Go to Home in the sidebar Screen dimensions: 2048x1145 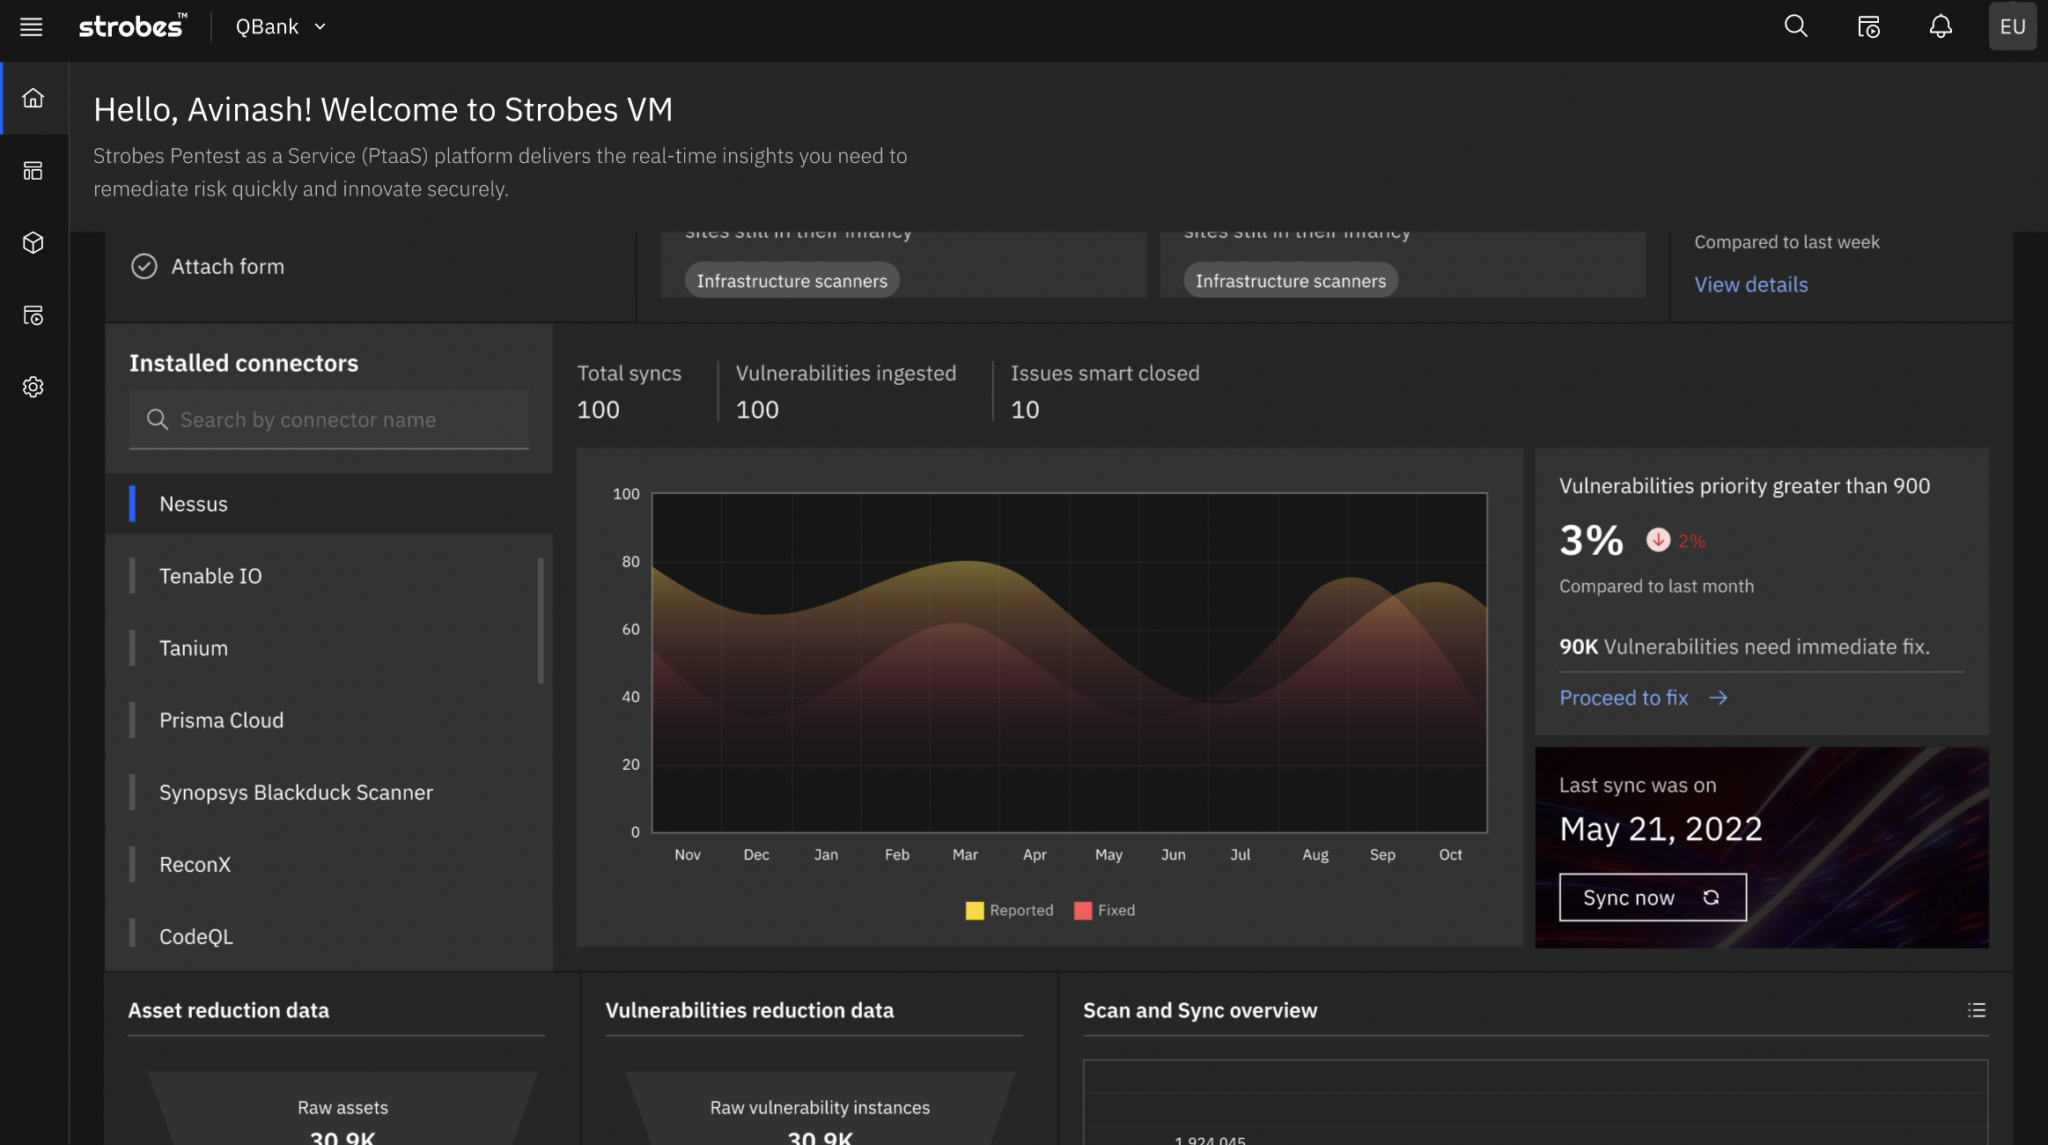pyautogui.click(x=33, y=98)
